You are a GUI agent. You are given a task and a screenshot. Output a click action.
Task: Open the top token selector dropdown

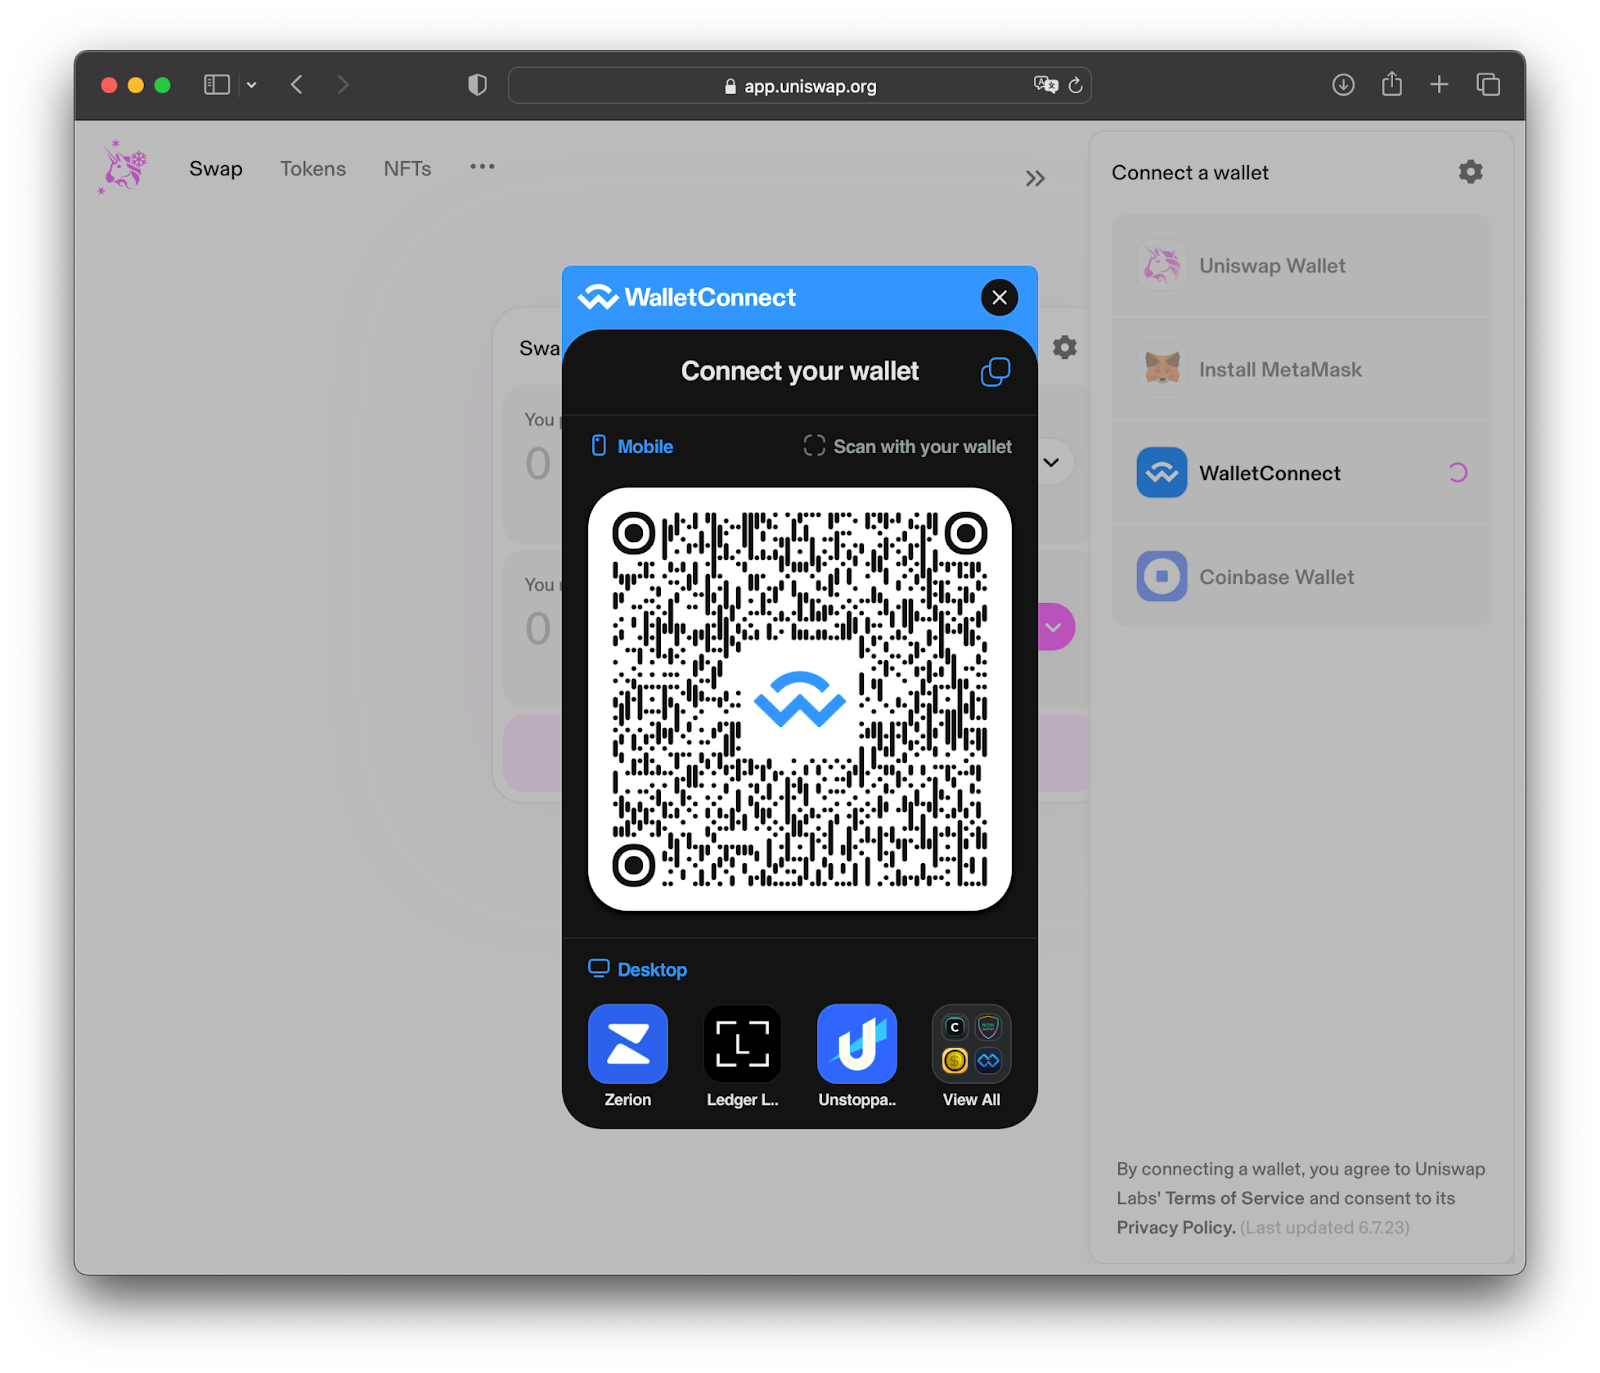coord(1052,462)
